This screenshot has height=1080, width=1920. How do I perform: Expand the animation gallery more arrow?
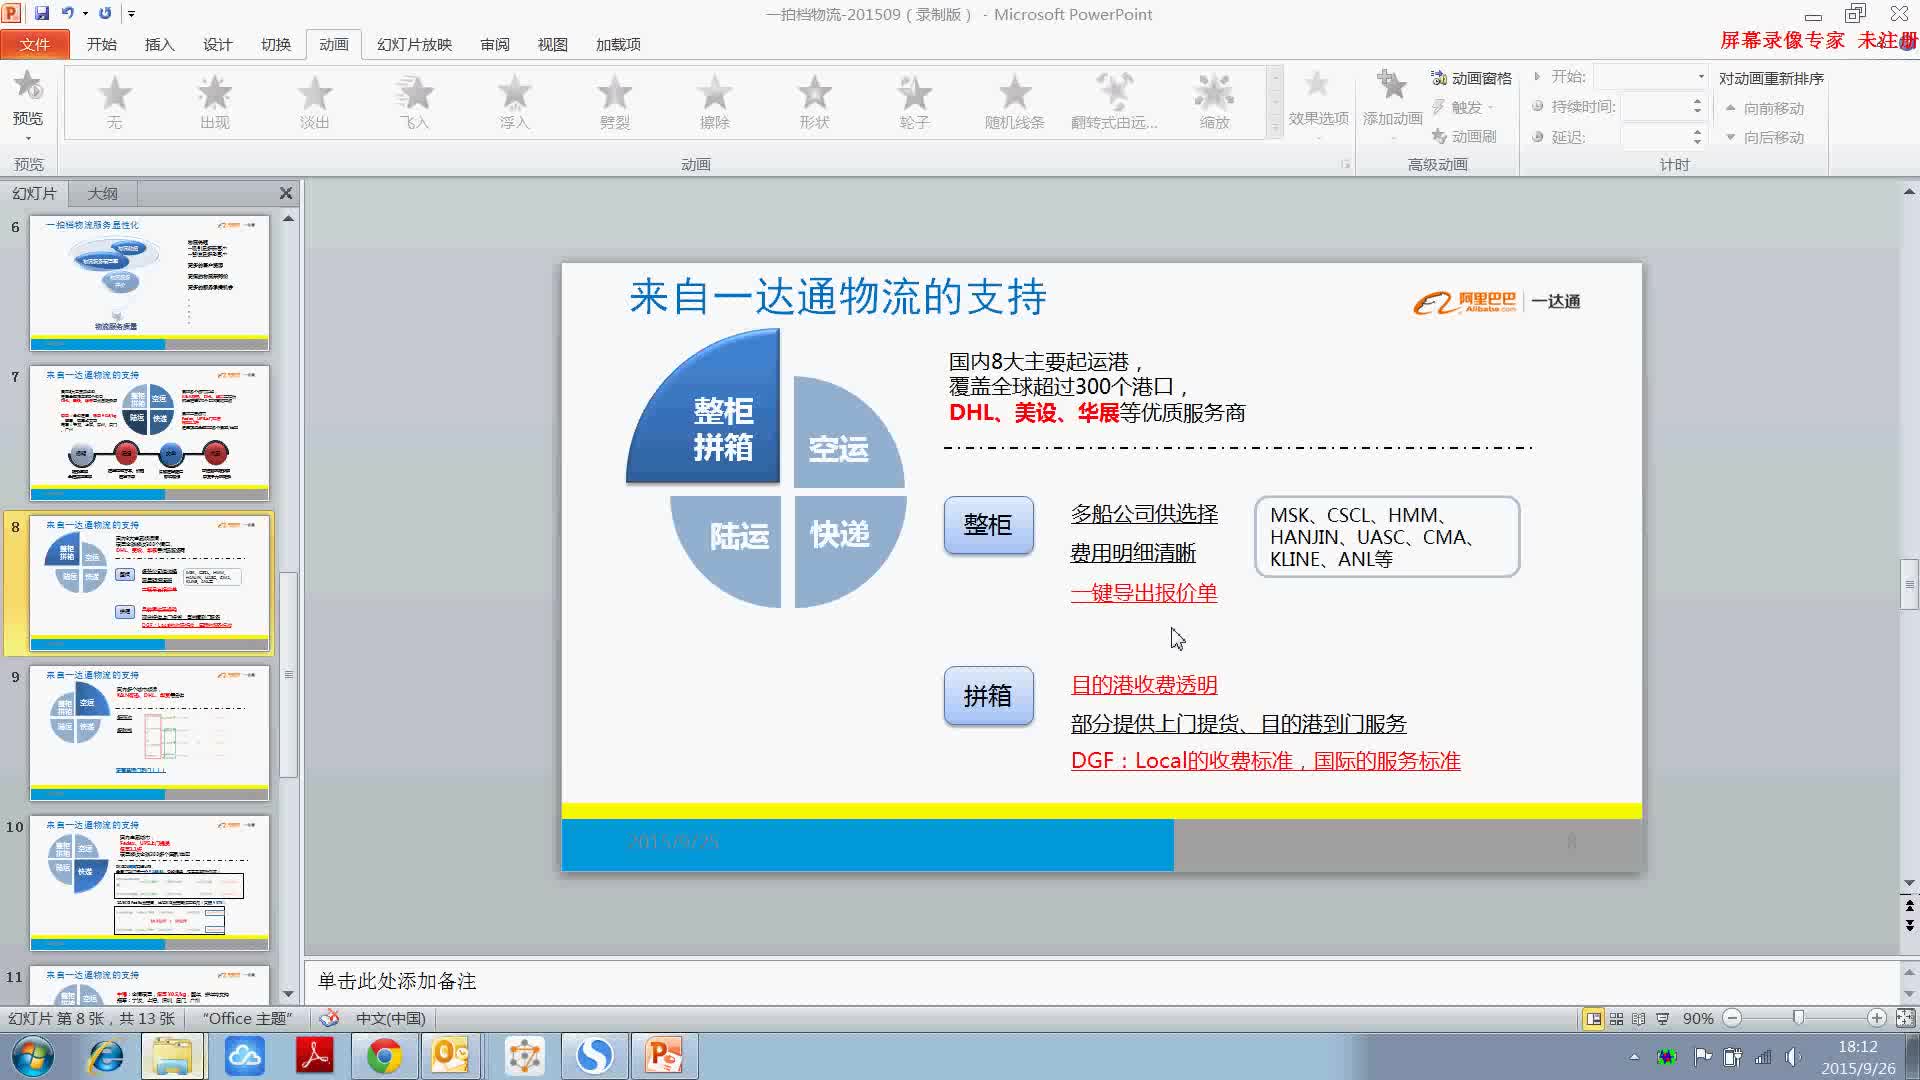(x=1274, y=128)
